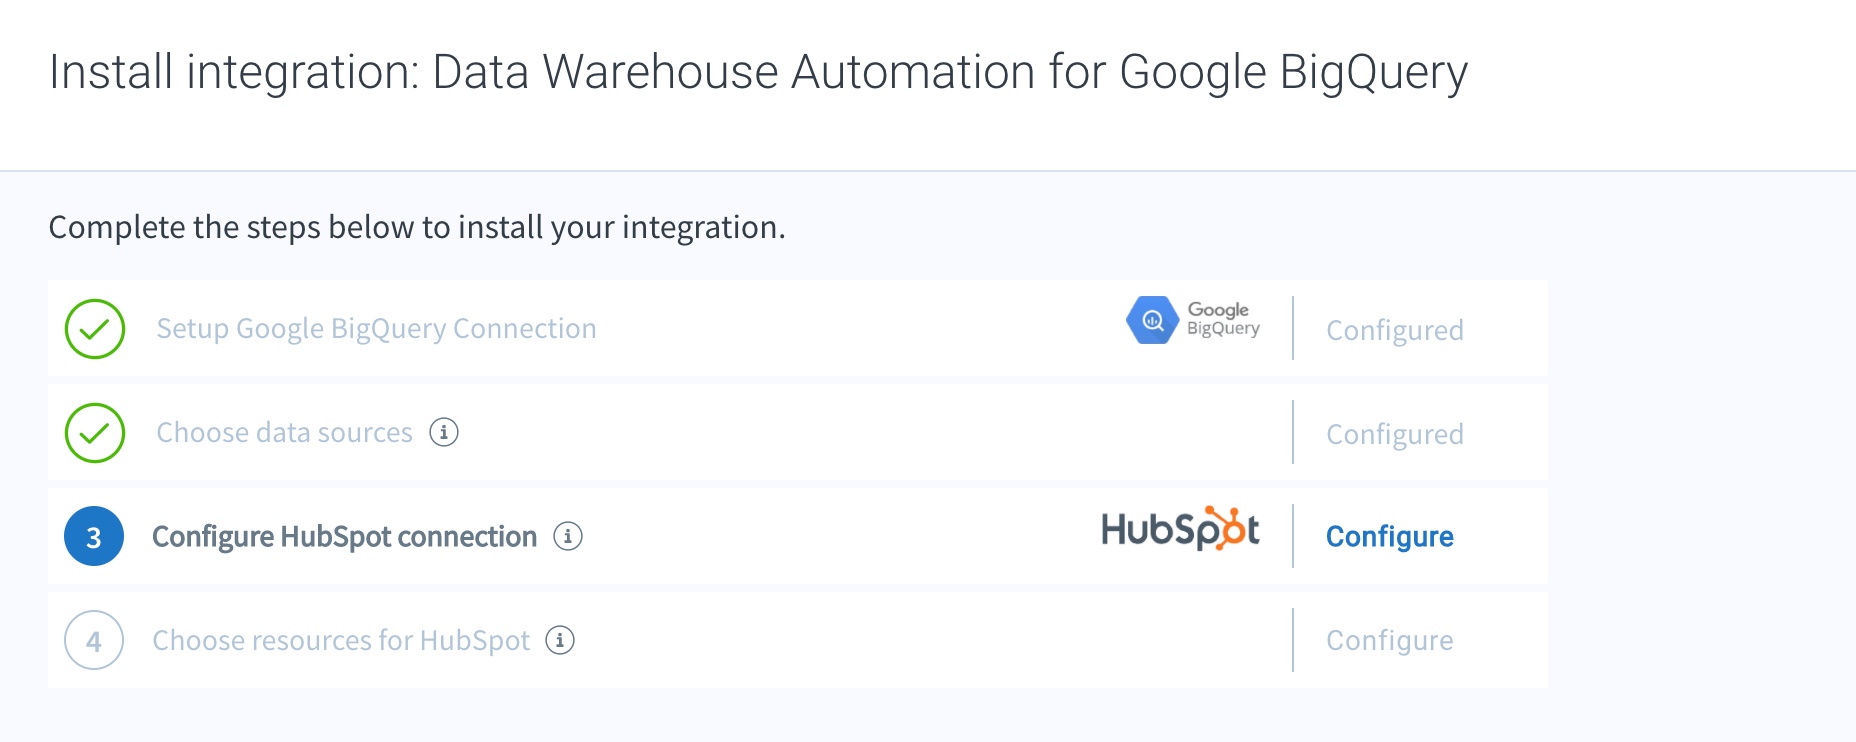Image resolution: width=1856 pixels, height=742 pixels.
Task: Click the green checkmark beside Choose data sources
Action: pos(95,433)
